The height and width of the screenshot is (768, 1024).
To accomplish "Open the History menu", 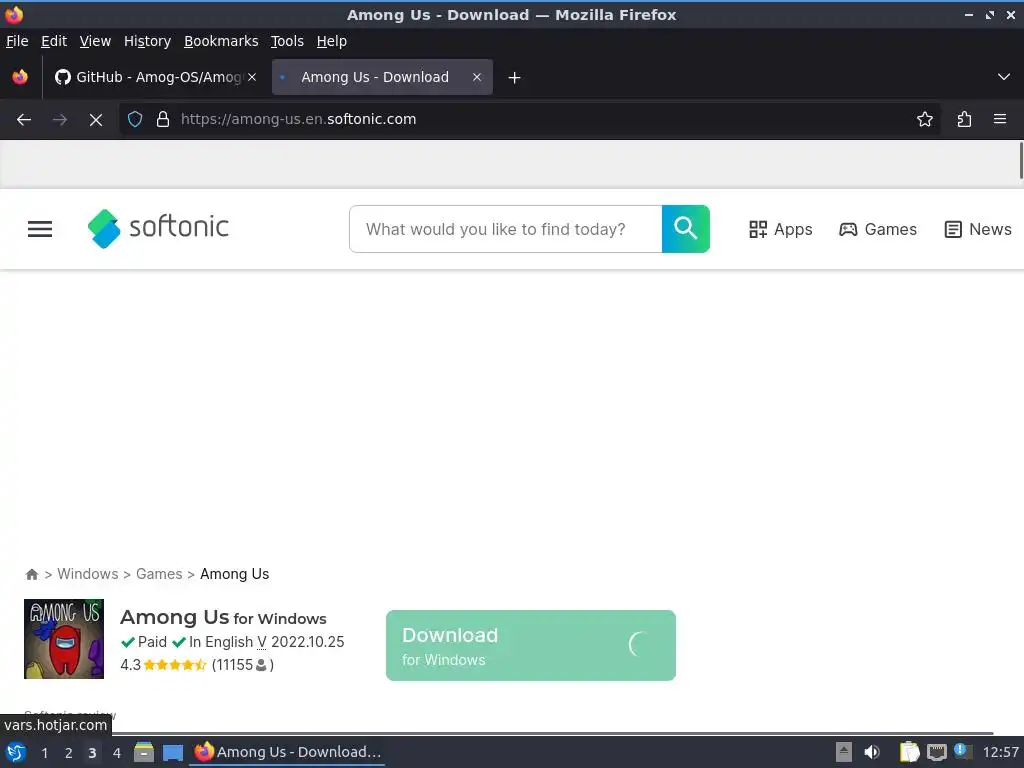I will [147, 41].
